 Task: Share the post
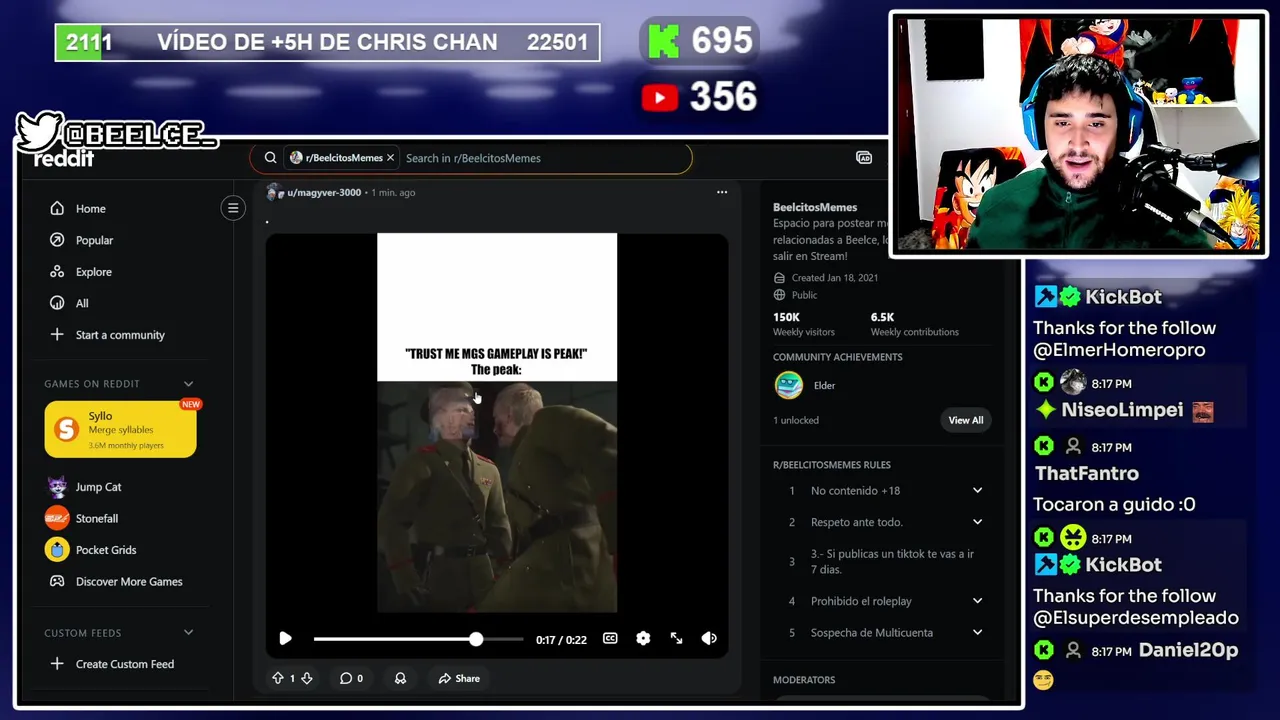coord(458,678)
